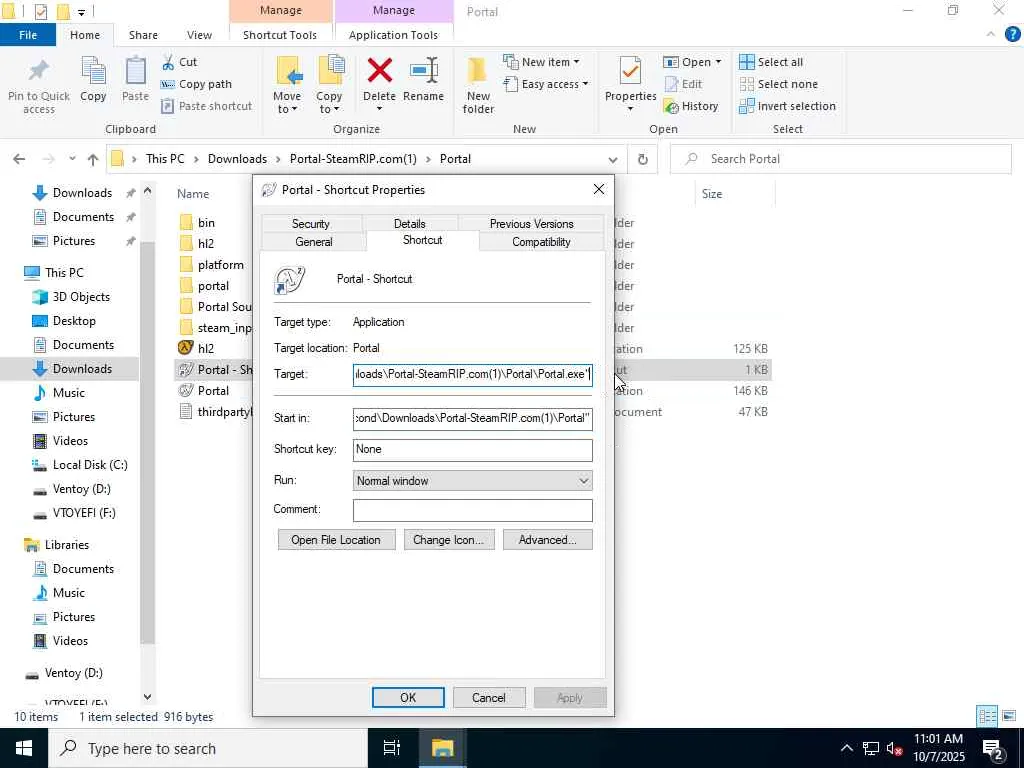1024x768 pixels.
Task: Click the Comment text field
Action: [472, 510]
